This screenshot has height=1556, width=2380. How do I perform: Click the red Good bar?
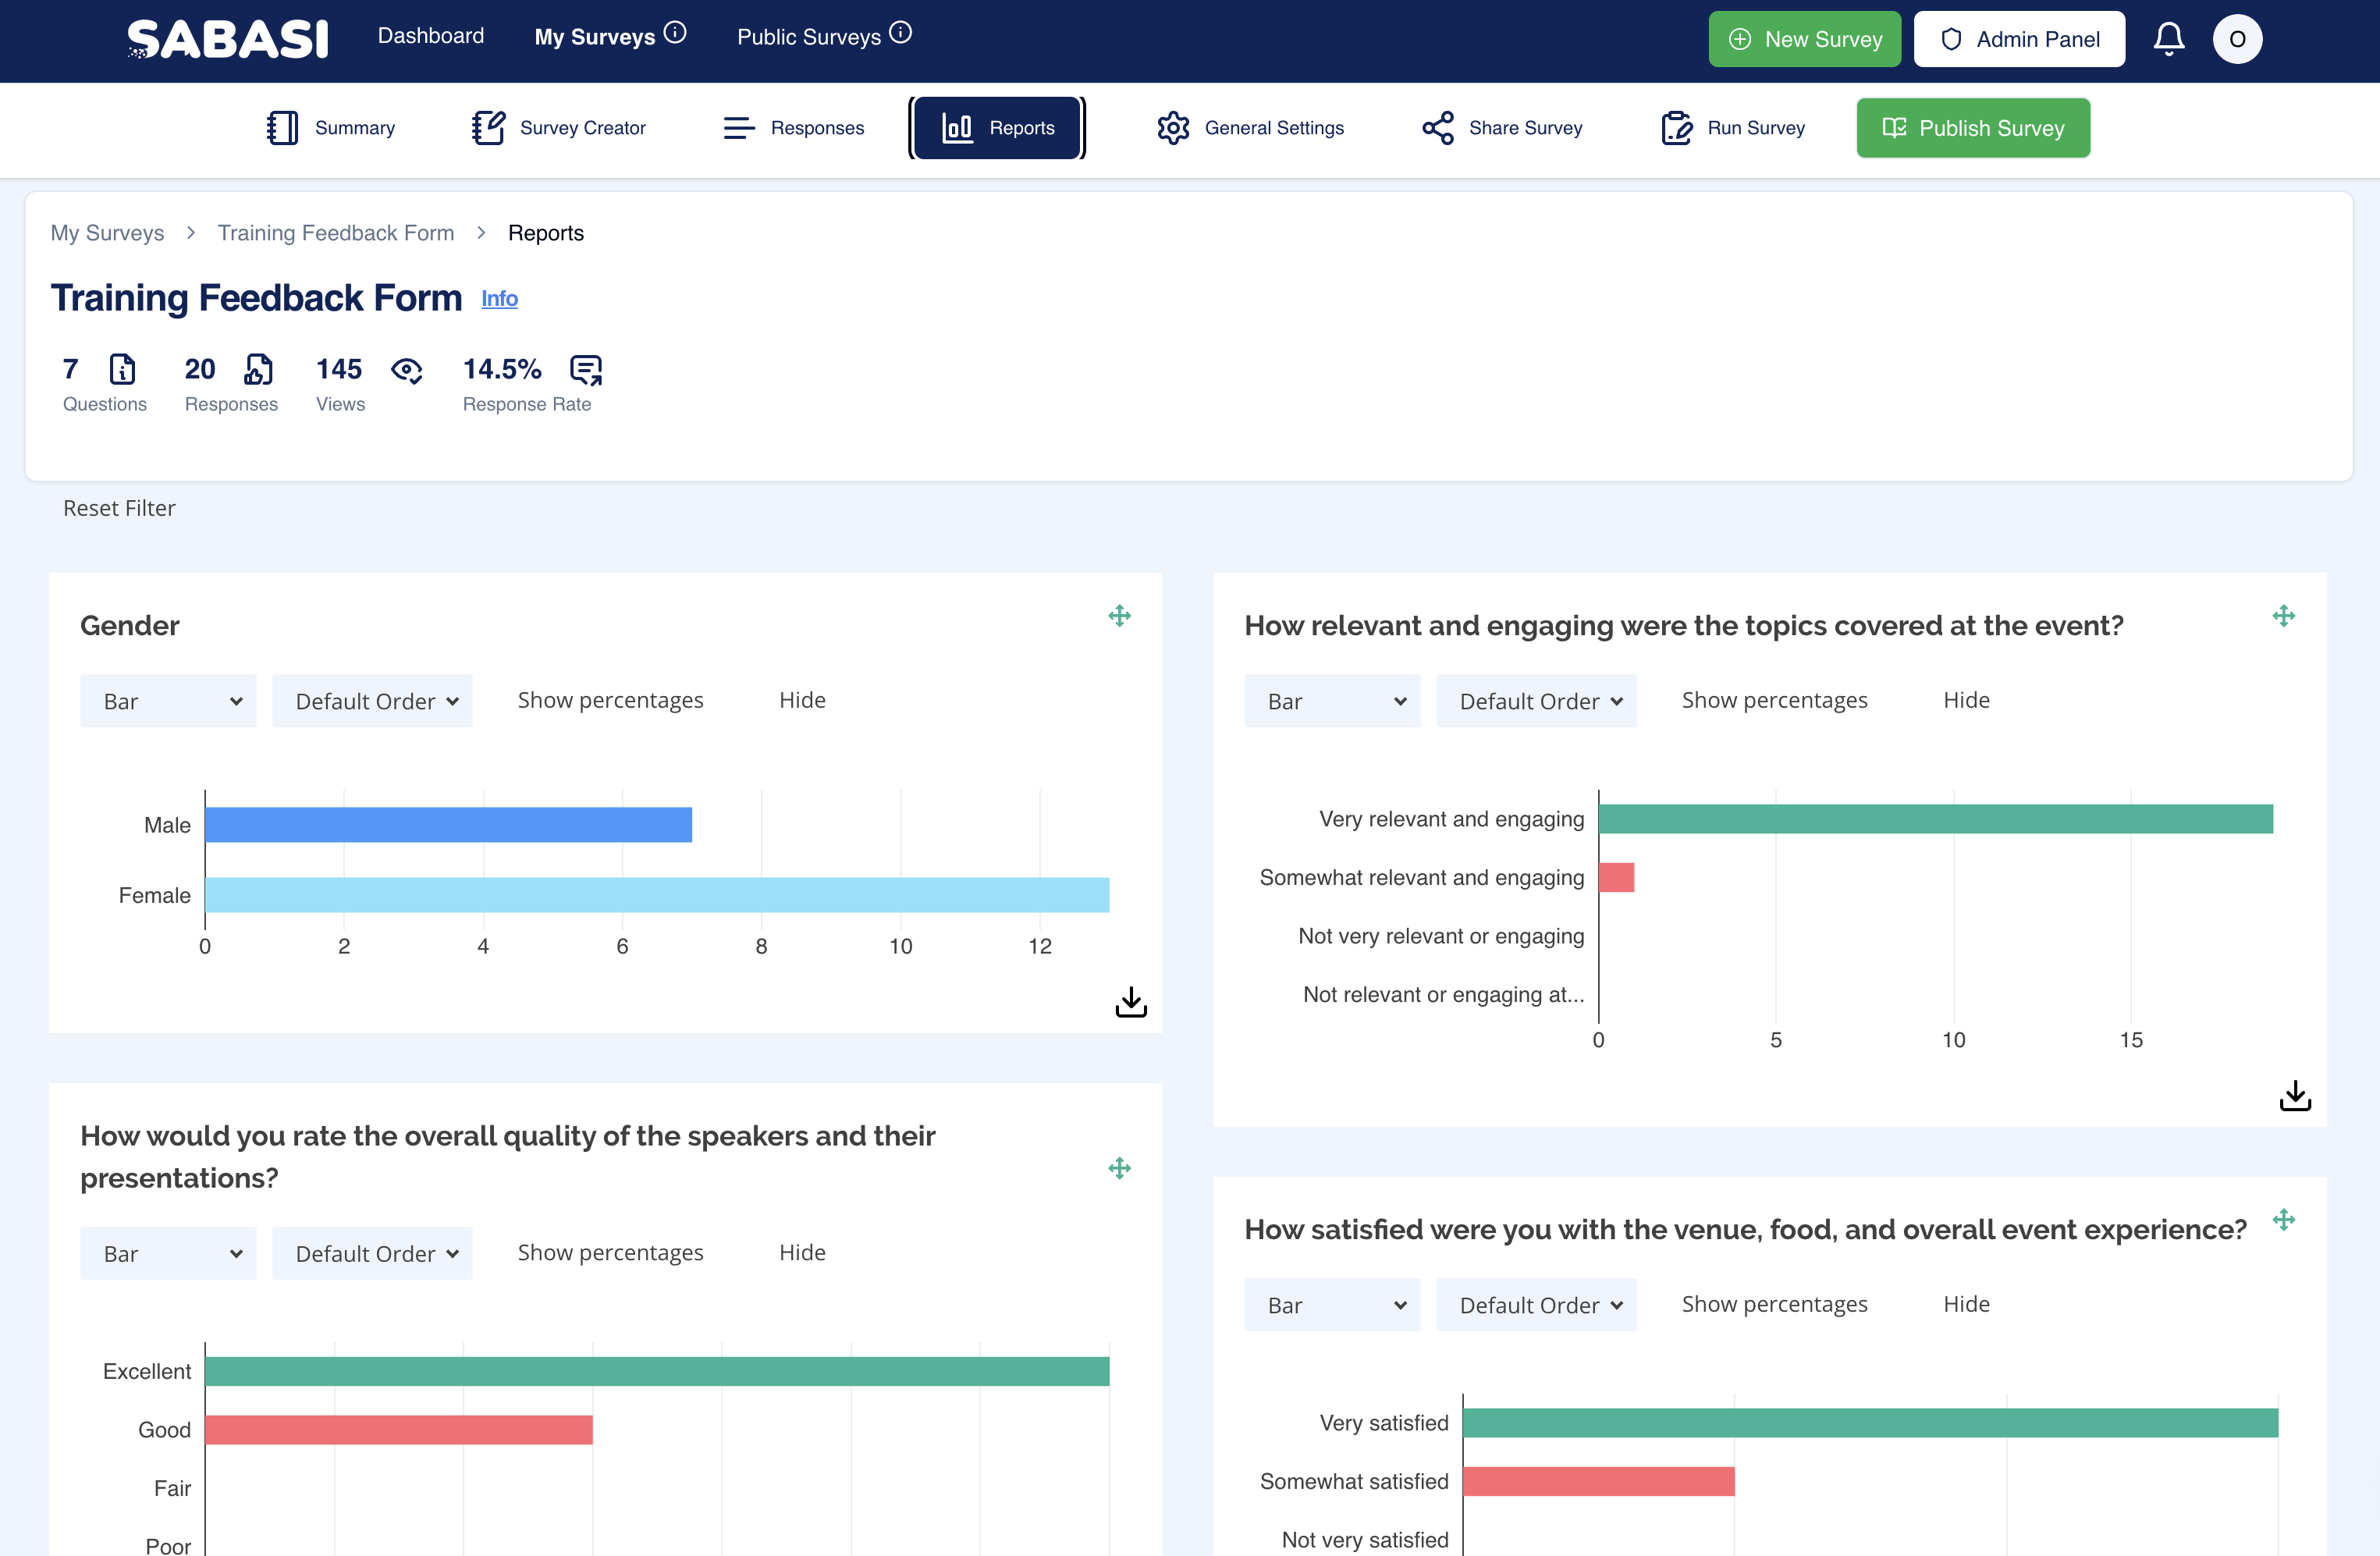[398, 1430]
